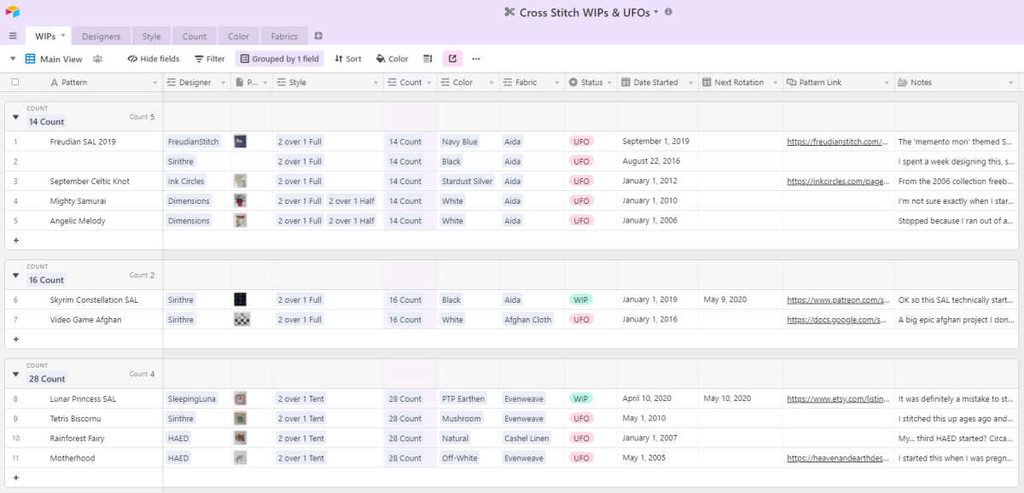The width and height of the screenshot is (1024, 493).
Task: Click the Notes field header icon
Action: 903,82
